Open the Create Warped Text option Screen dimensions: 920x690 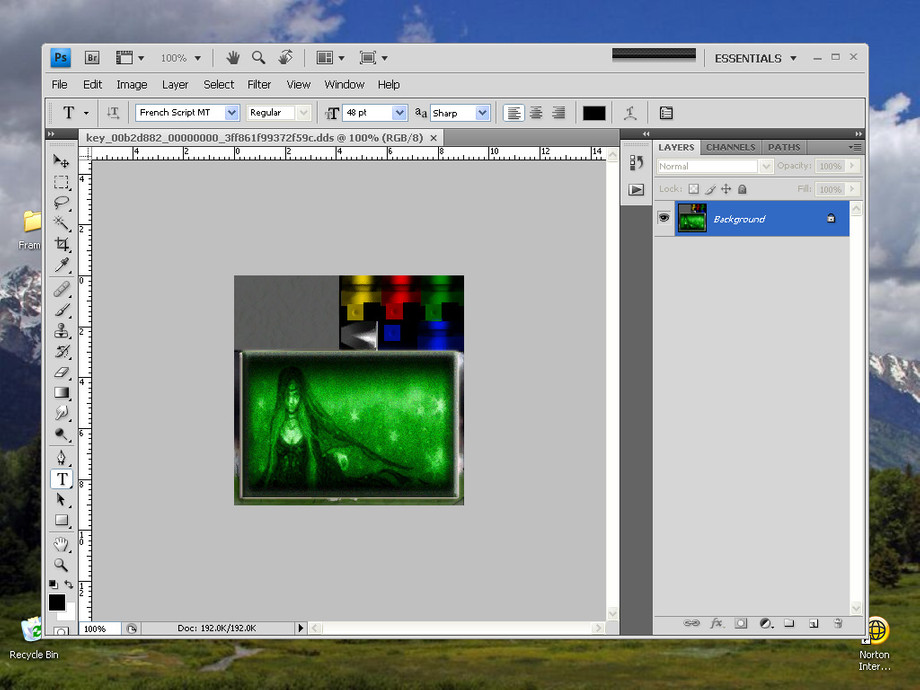(630, 113)
